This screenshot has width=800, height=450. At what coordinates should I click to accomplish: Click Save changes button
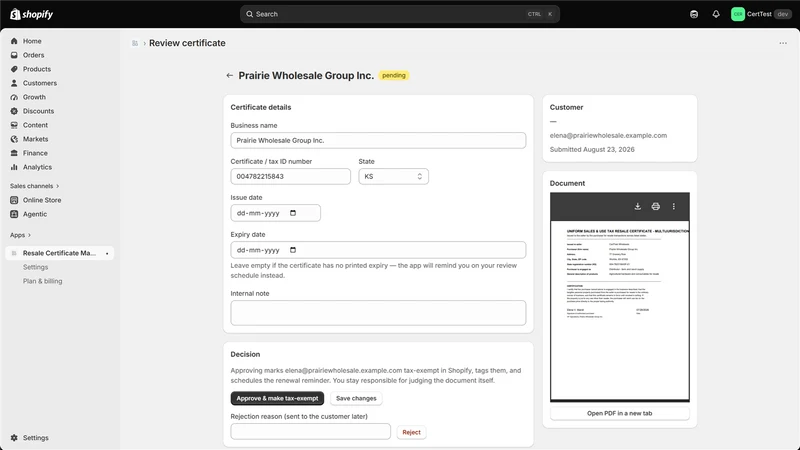(x=356, y=398)
